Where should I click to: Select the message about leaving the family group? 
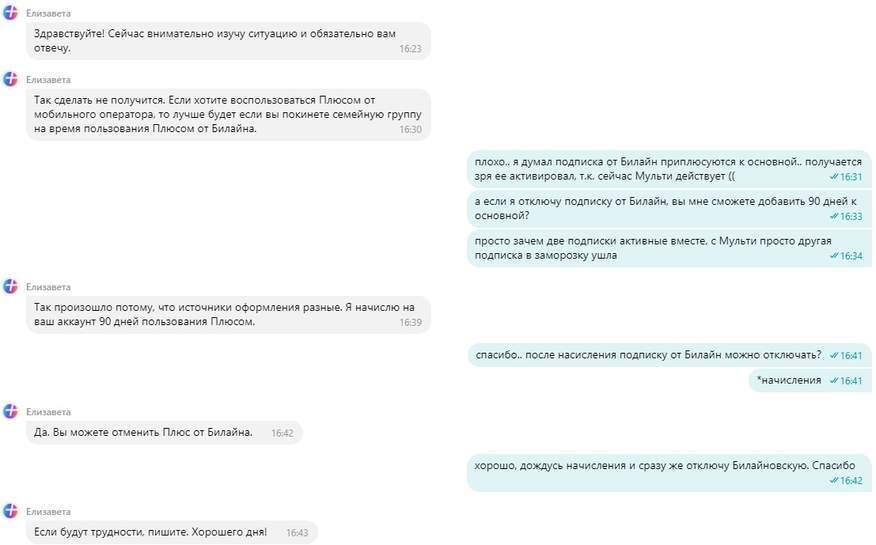click(x=228, y=114)
